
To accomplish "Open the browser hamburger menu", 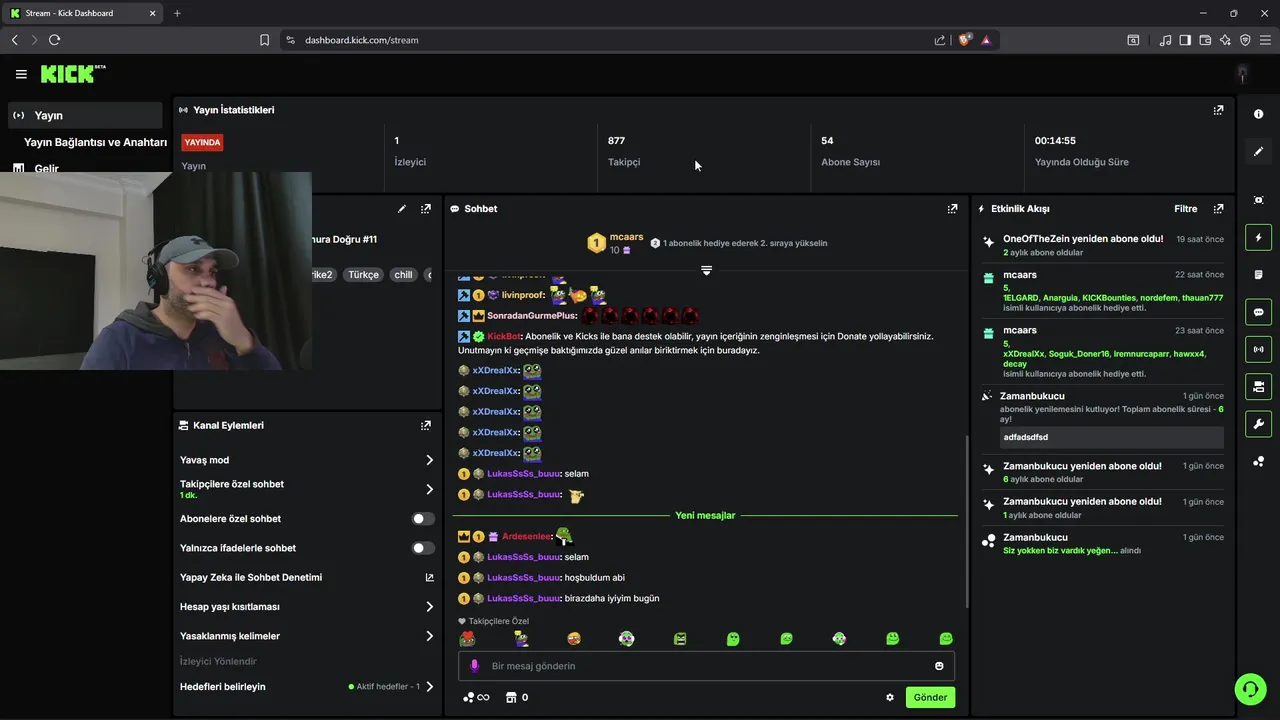I will 1265,40.
